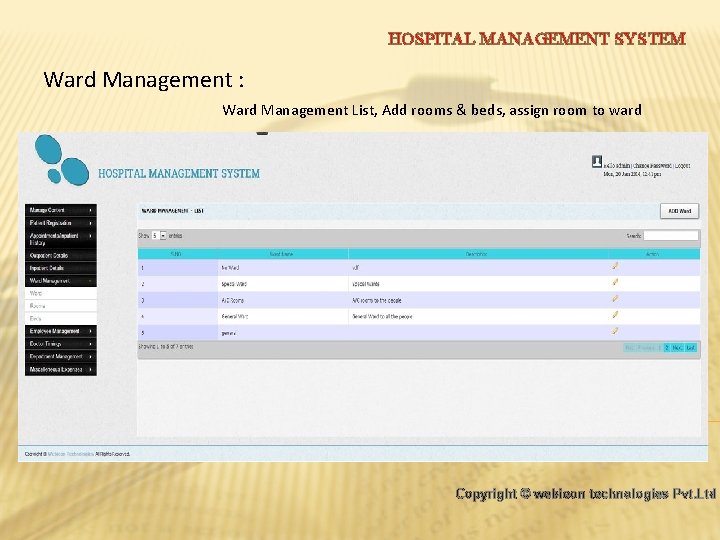Click the Next pagination button

point(677,348)
